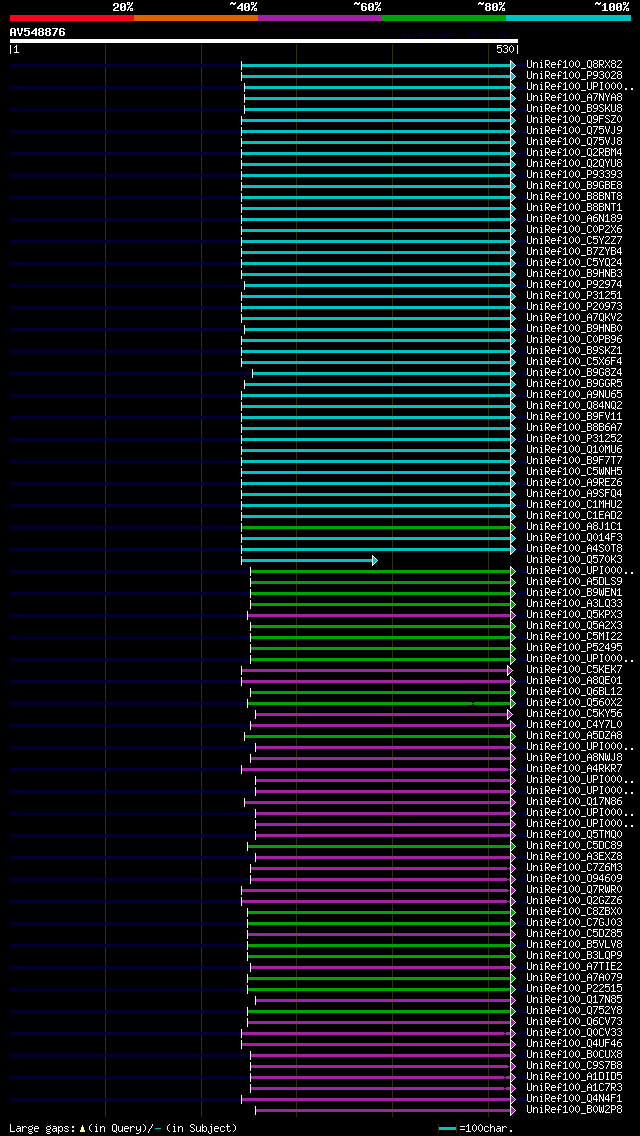
Task: Click the short cyan alignment bar of Q570K3
Action: [309, 560]
